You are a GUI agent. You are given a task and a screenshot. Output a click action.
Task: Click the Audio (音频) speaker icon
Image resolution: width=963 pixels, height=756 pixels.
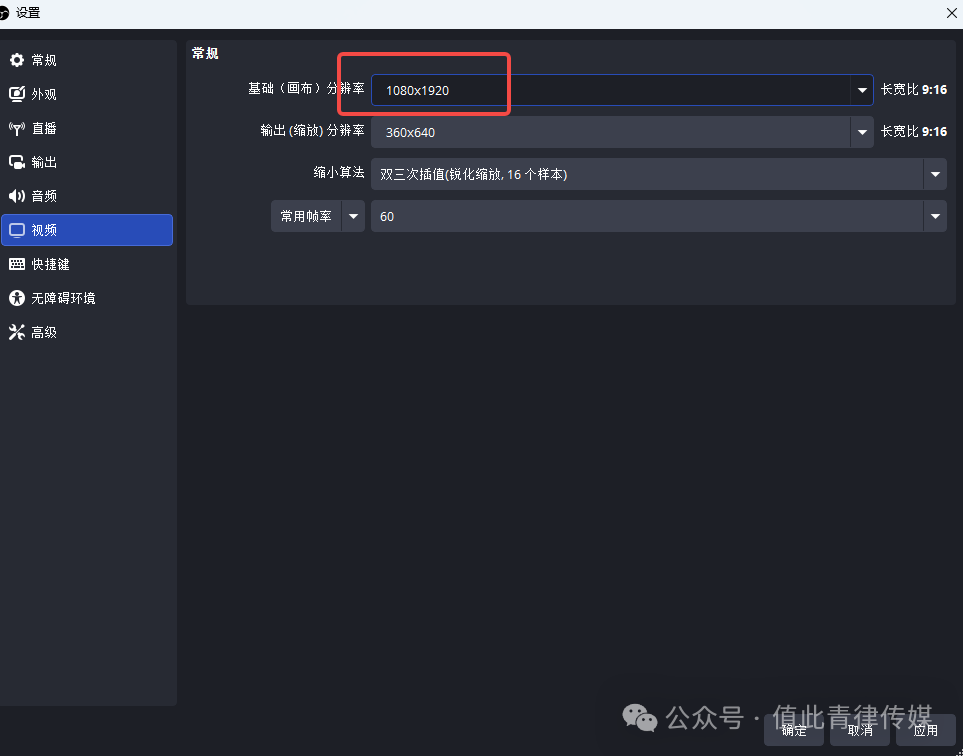click(x=17, y=196)
